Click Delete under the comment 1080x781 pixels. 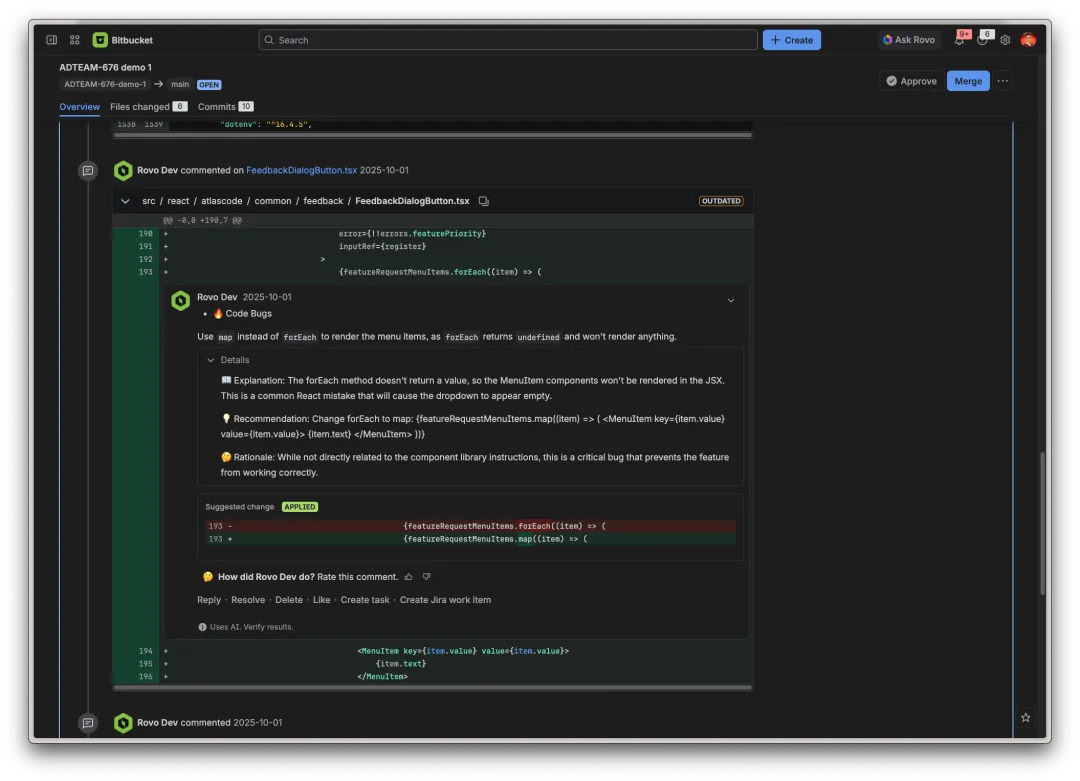pyautogui.click(x=289, y=600)
